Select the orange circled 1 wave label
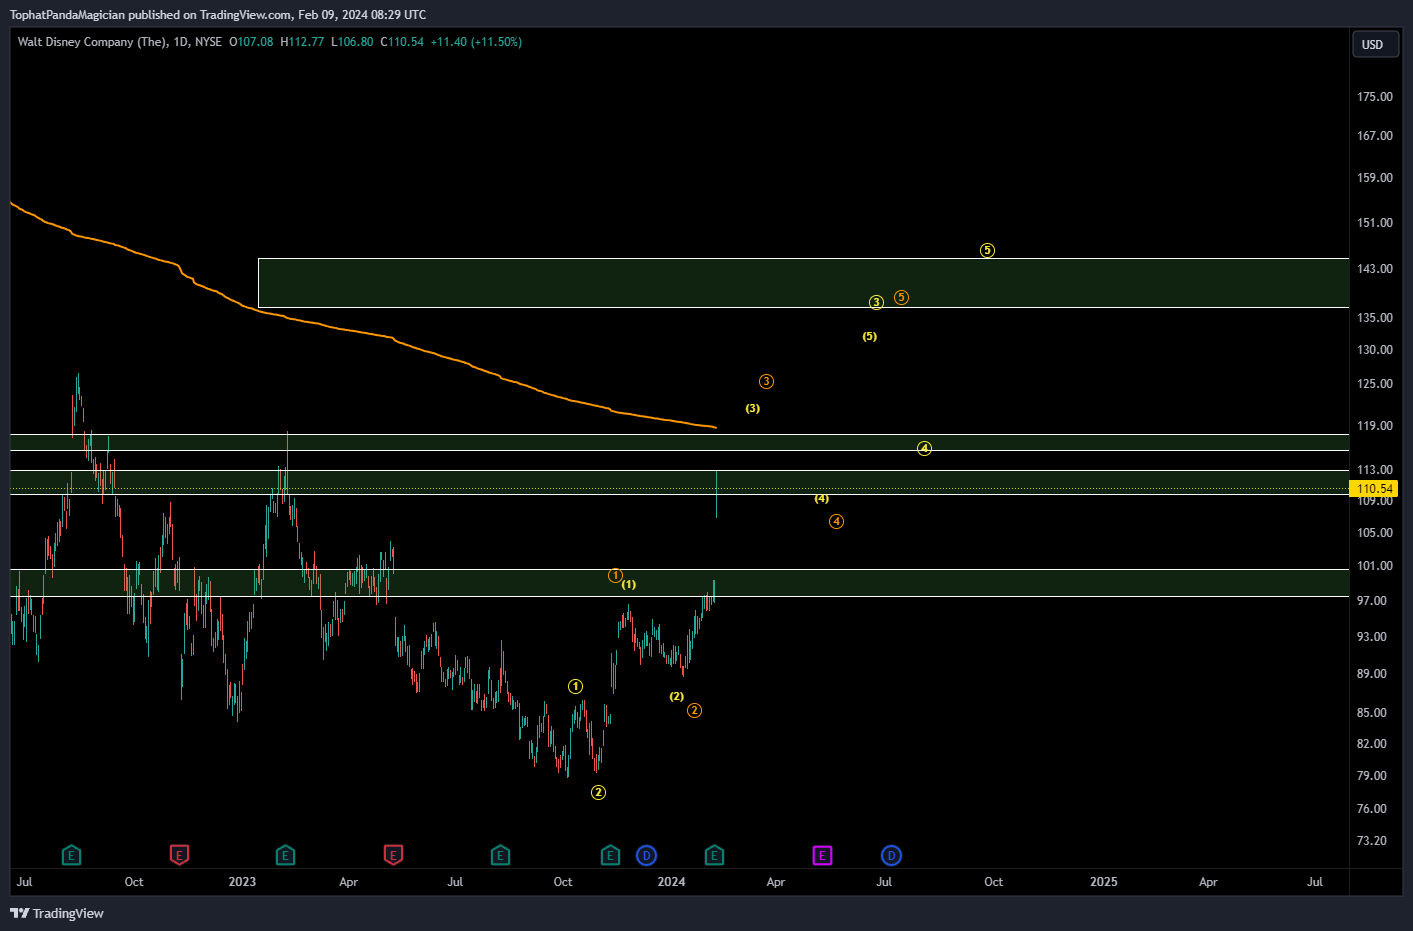The image size is (1413, 931). tap(615, 575)
